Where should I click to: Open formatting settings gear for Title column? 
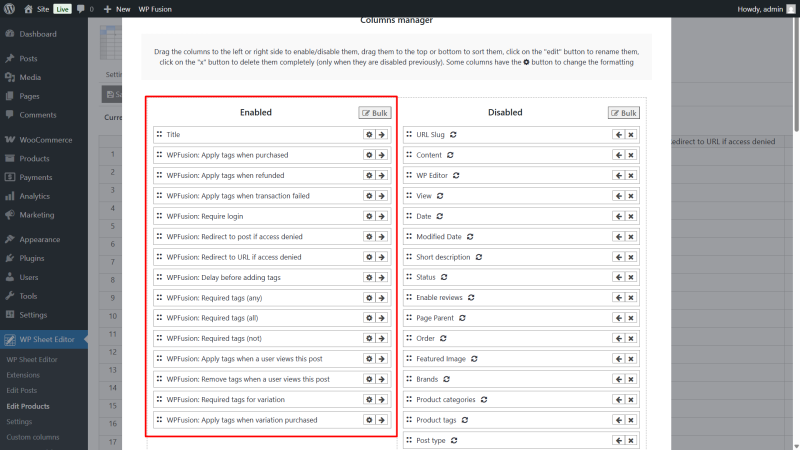coord(369,135)
